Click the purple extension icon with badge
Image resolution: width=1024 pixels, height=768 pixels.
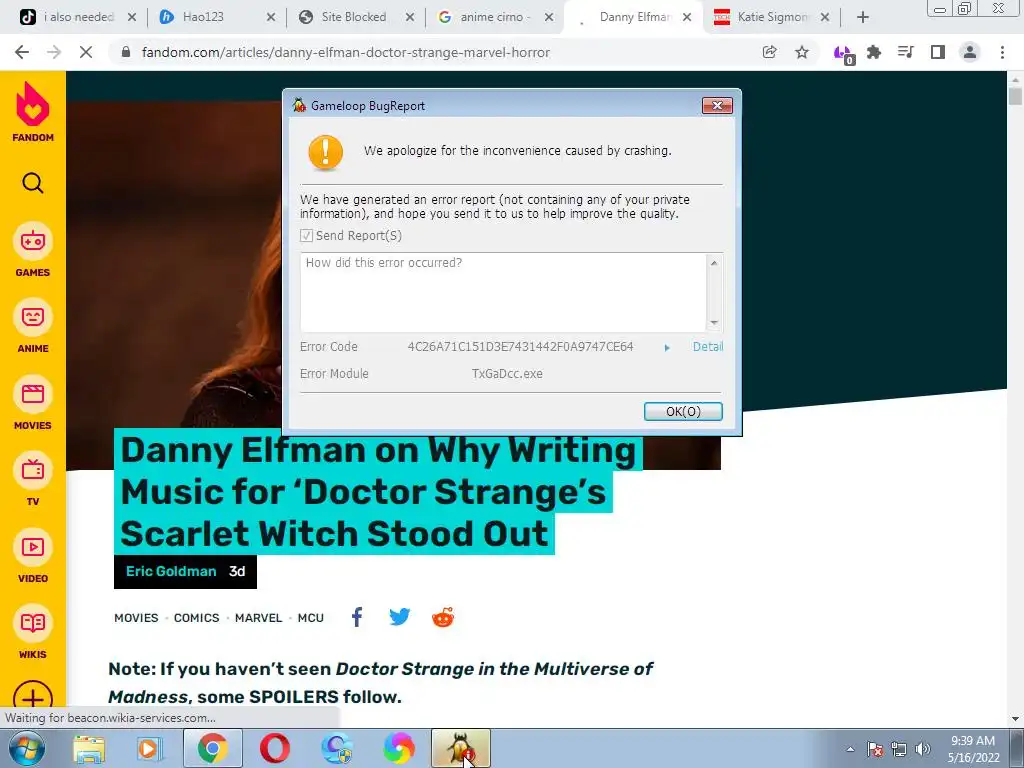[x=843, y=54]
